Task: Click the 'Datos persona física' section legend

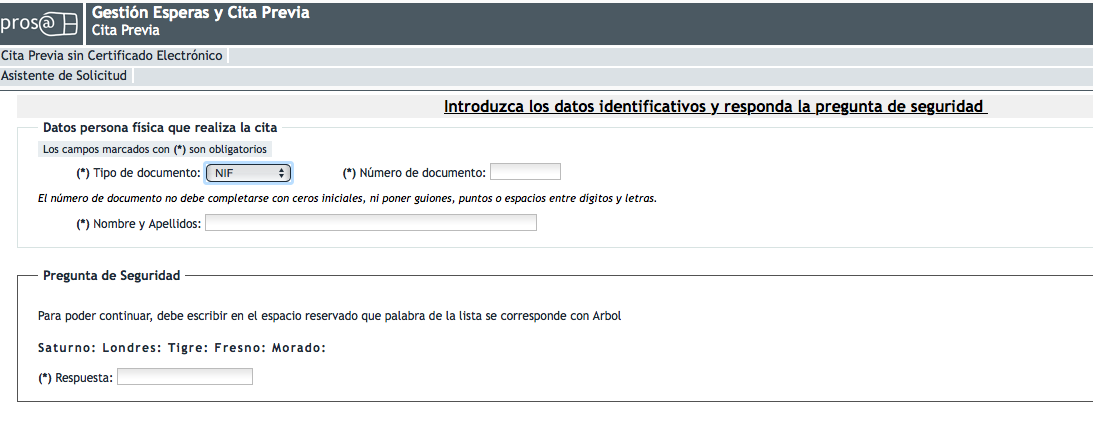Action: click(160, 127)
